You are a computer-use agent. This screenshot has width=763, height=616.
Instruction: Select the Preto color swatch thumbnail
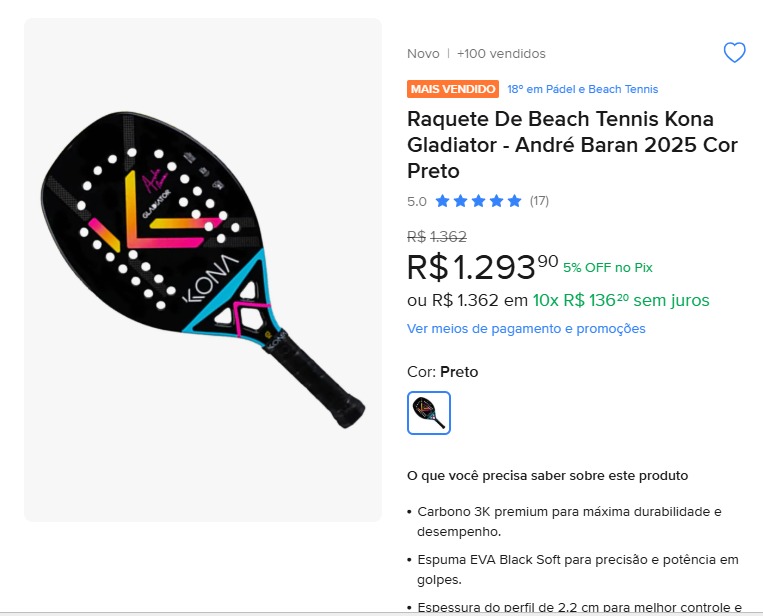point(429,412)
